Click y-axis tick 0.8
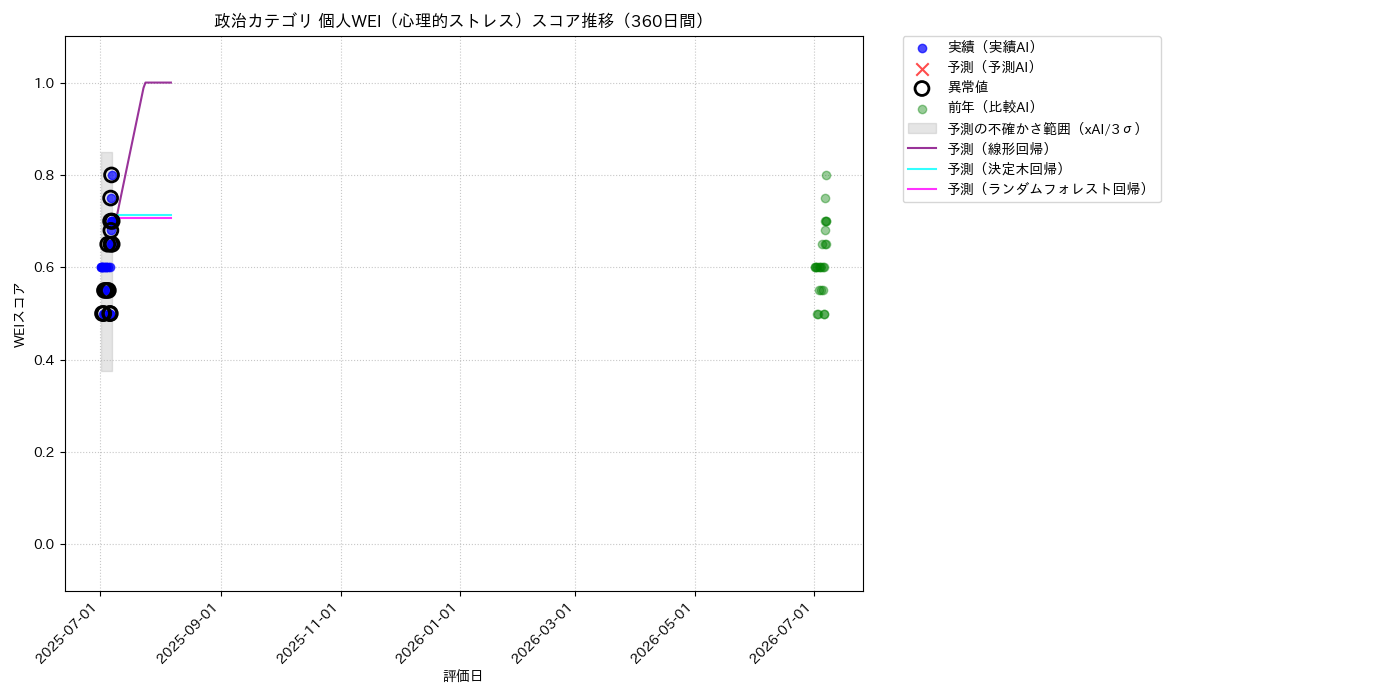The width and height of the screenshot is (1400, 700). click(x=46, y=175)
